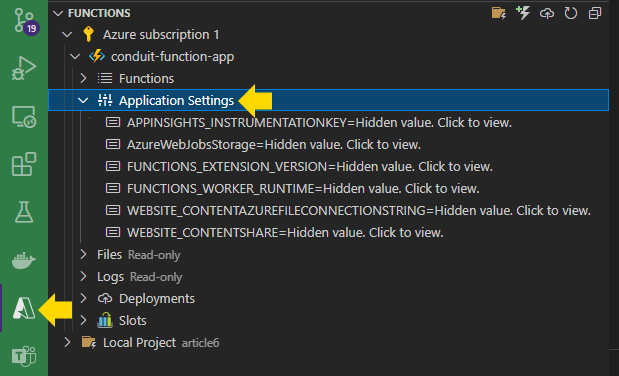
Task: Open the Teams Toolkit view
Action: (24, 357)
